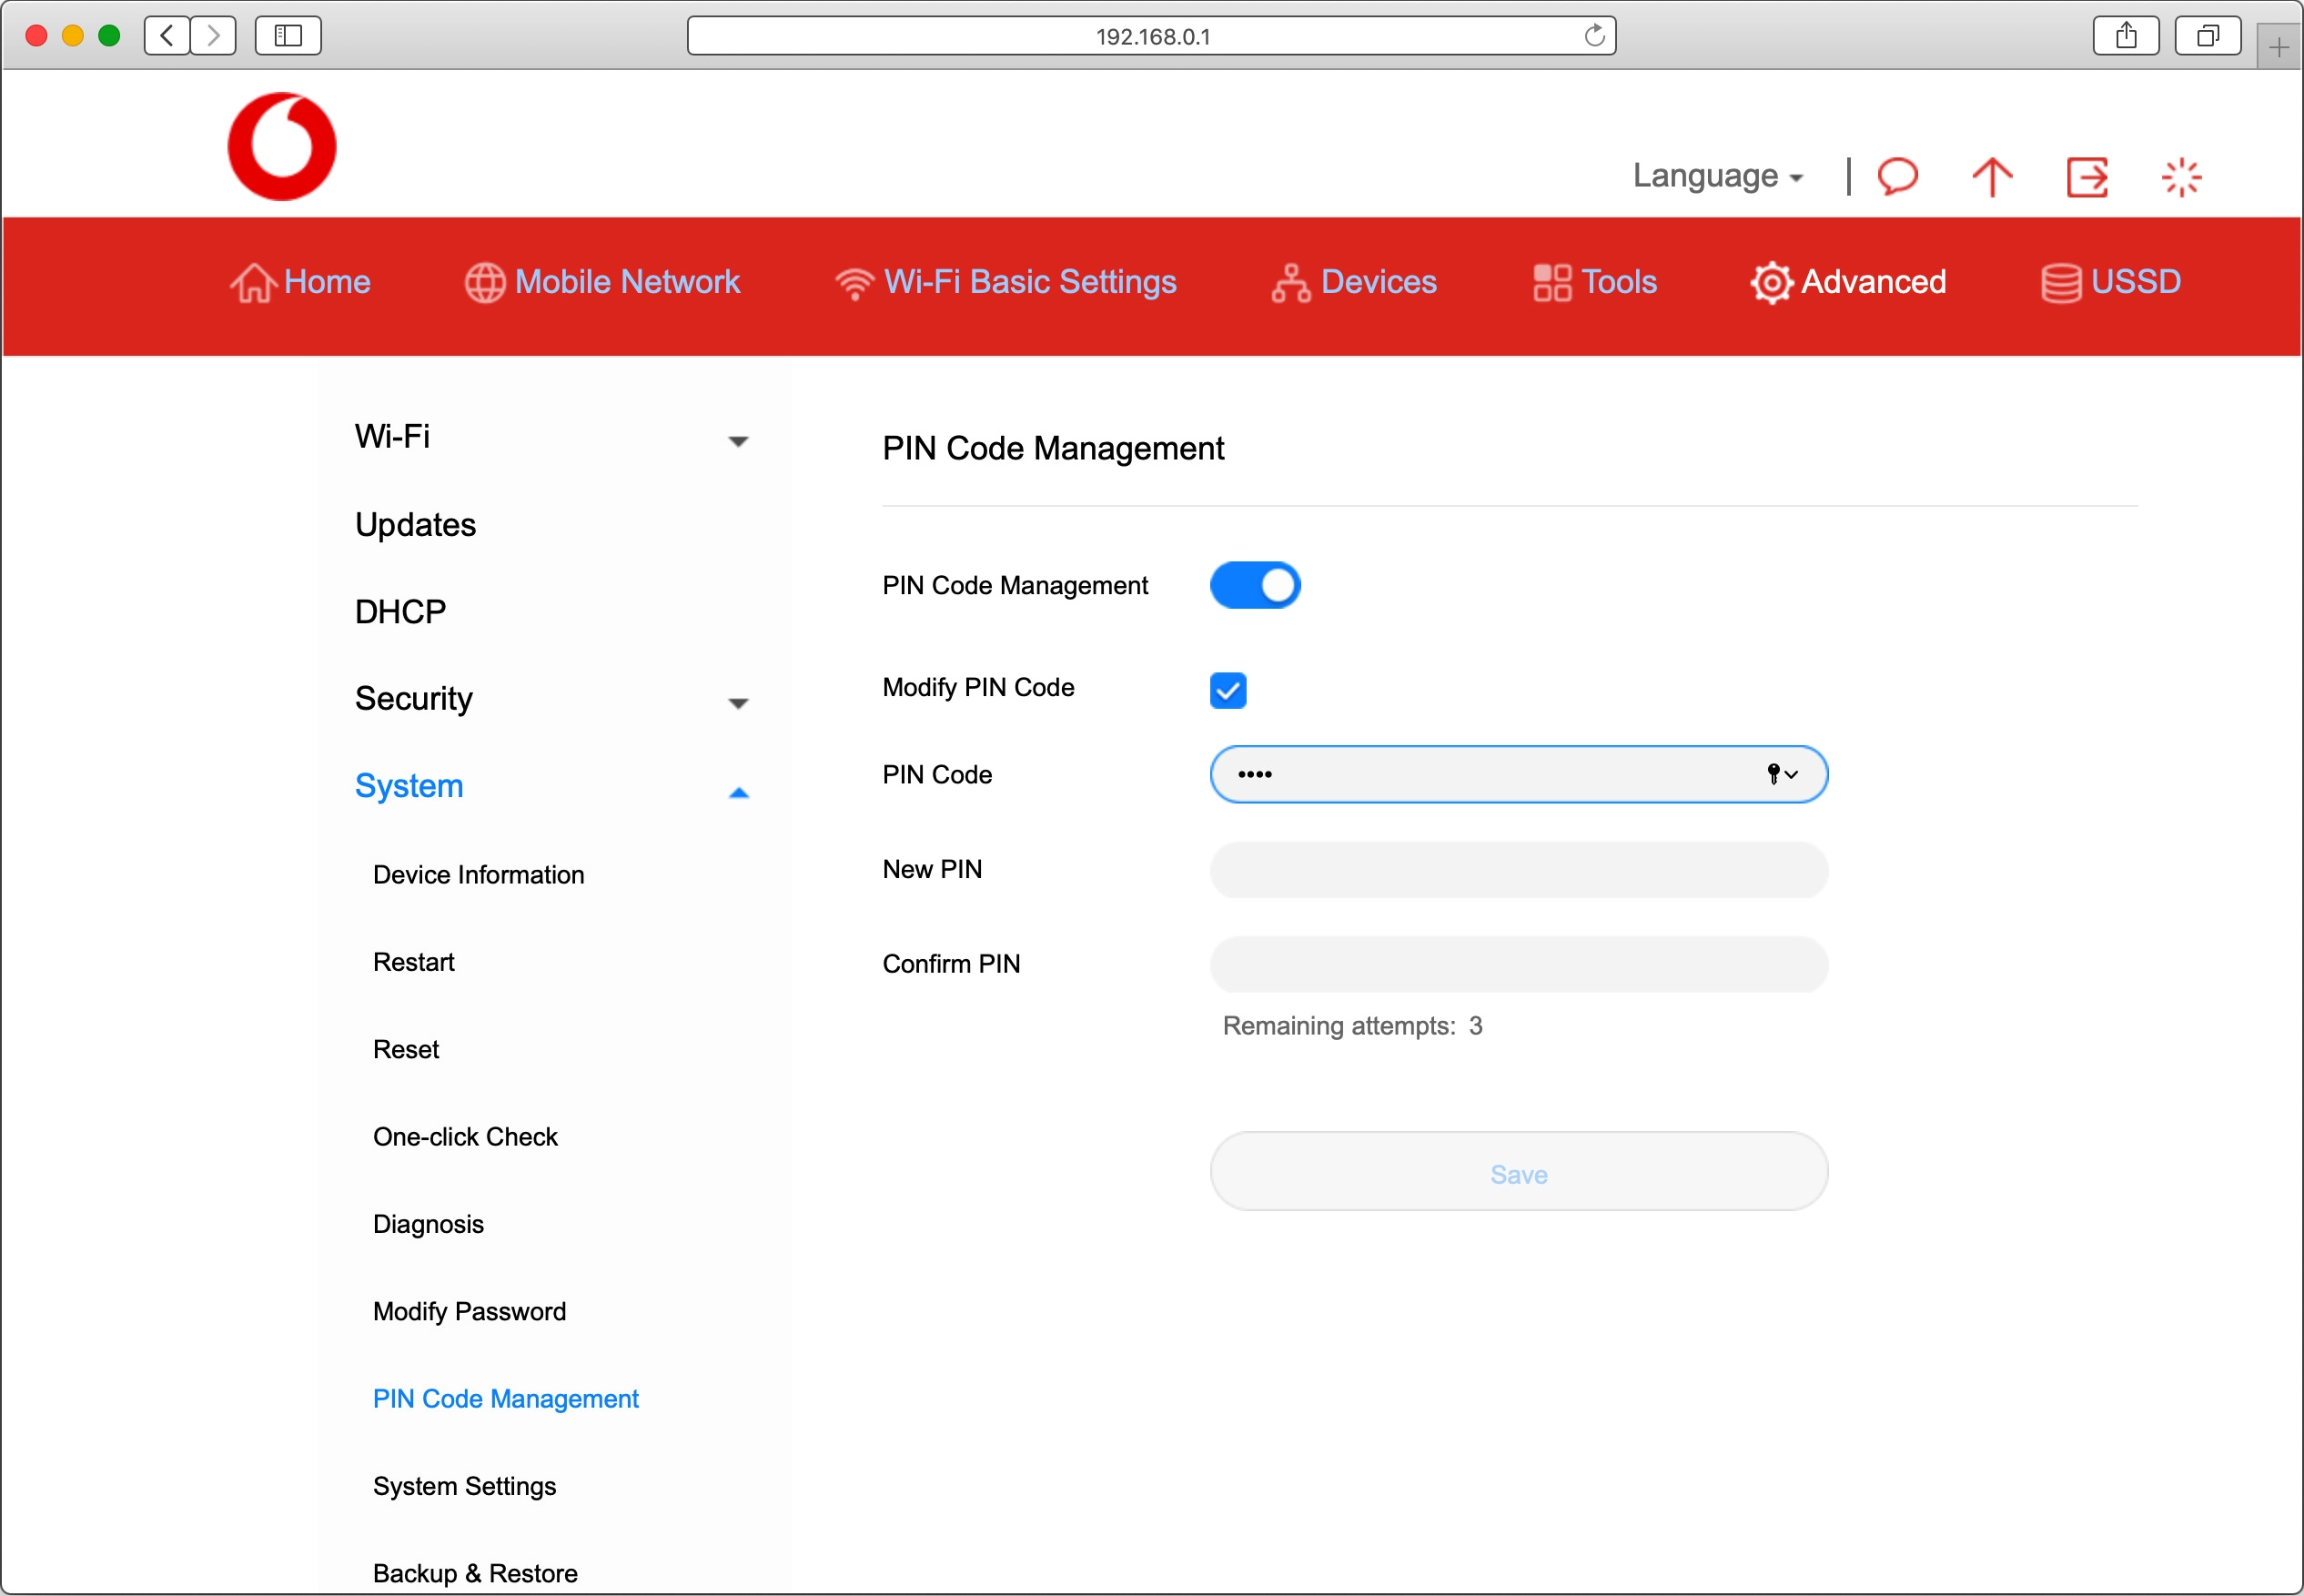Click the Vodafone logo
The height and width of the screenshot is (1596, 2304).
coord(282,147)
